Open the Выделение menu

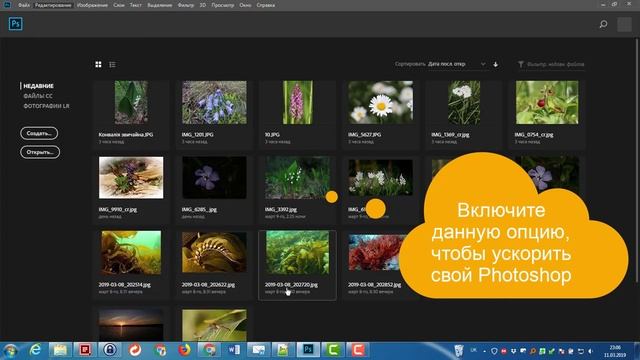coord(160,5)
